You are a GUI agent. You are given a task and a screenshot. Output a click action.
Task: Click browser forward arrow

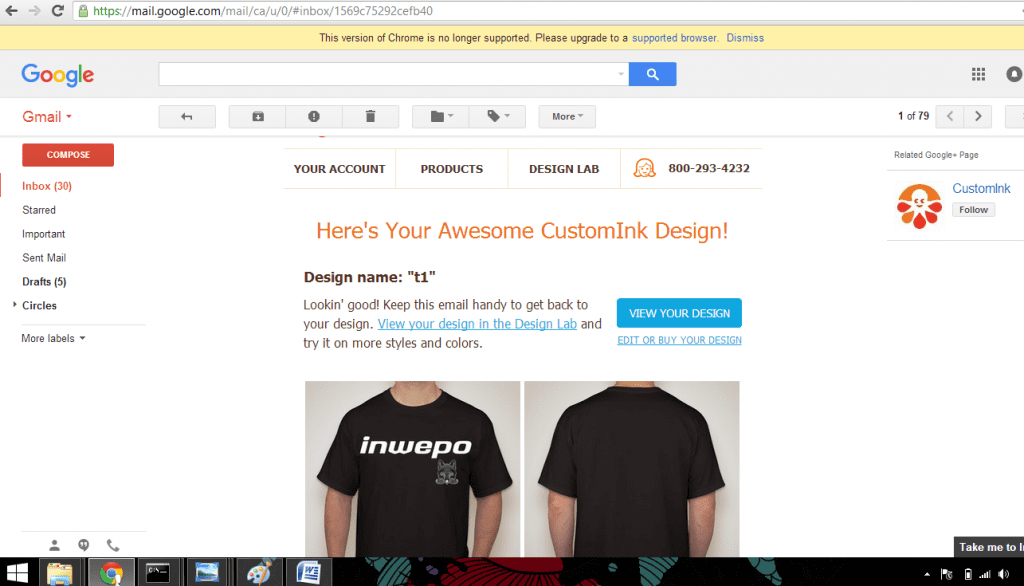click(34, 11)
